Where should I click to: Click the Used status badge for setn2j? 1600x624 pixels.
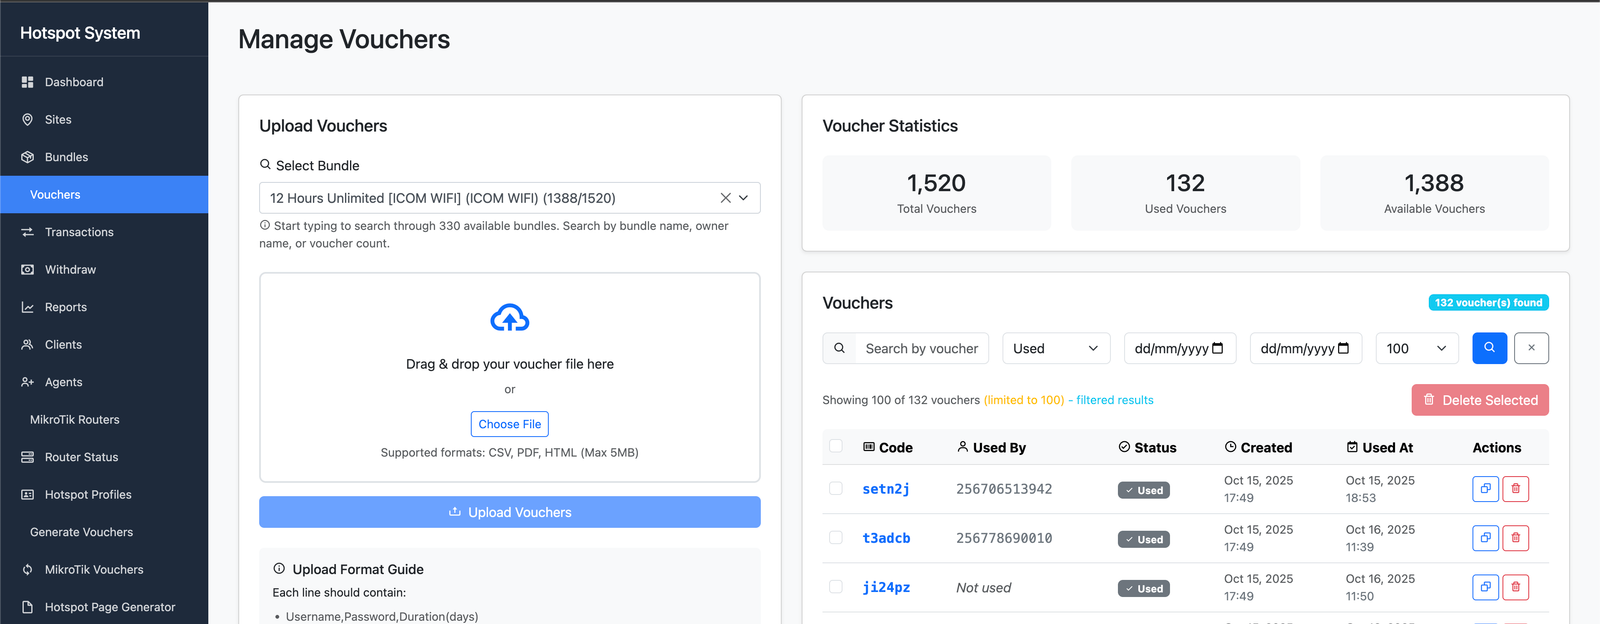(1144, 490)
